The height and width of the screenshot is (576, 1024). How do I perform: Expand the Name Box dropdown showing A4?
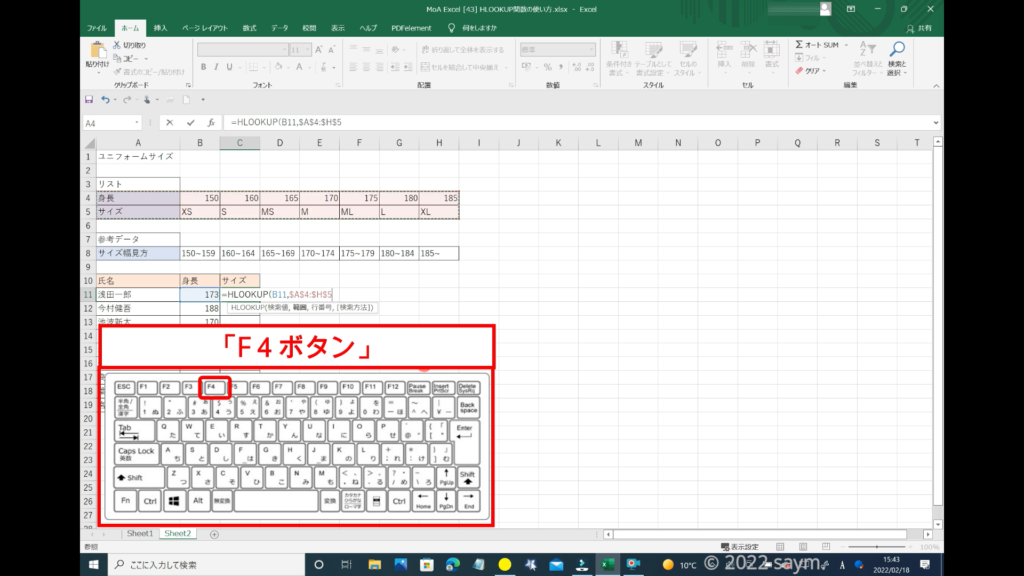click(137, 122)
